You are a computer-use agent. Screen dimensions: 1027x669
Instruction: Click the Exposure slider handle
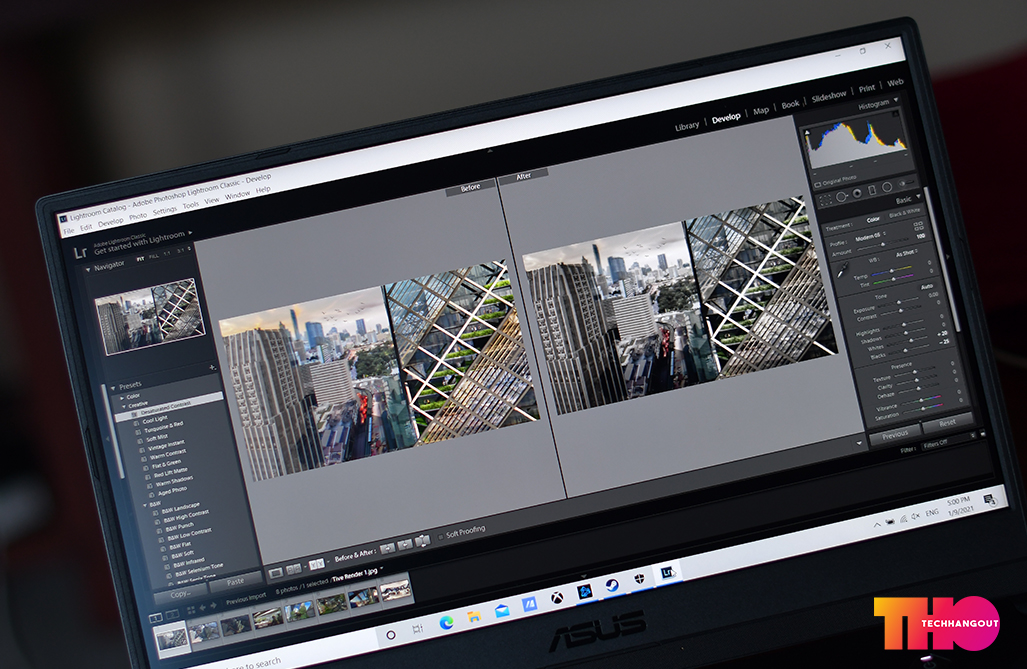click(x=900, y=302)
